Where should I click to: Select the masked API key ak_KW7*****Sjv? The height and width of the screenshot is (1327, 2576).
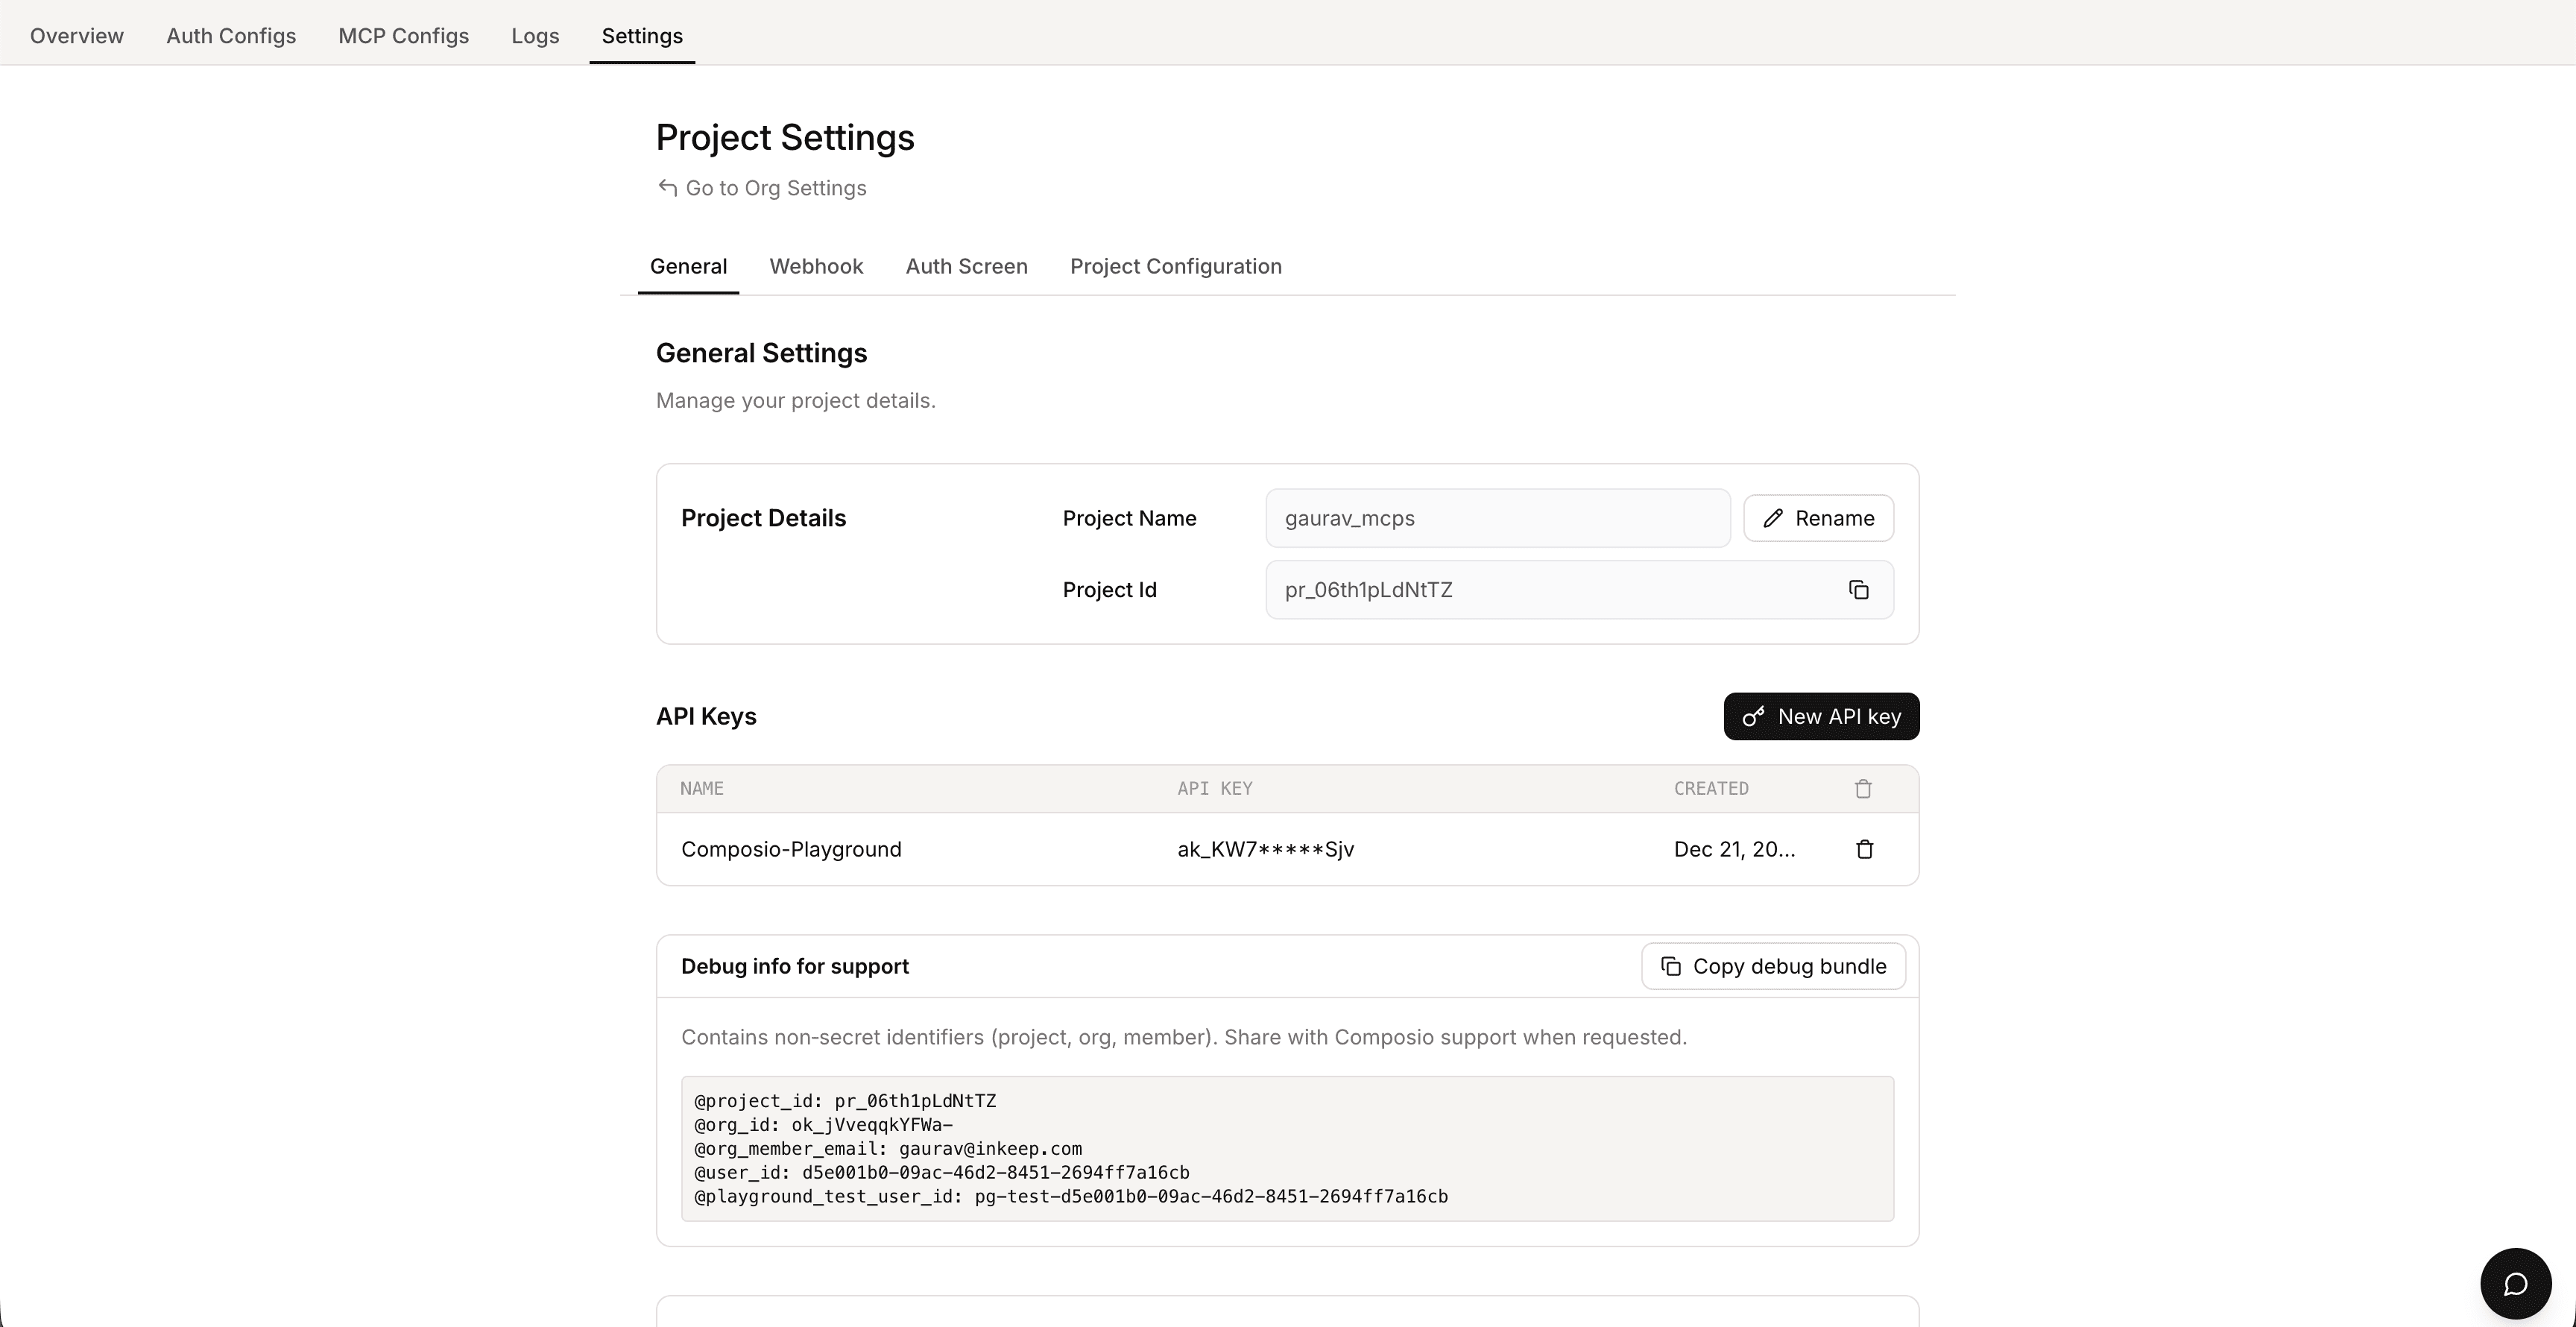1264,849
